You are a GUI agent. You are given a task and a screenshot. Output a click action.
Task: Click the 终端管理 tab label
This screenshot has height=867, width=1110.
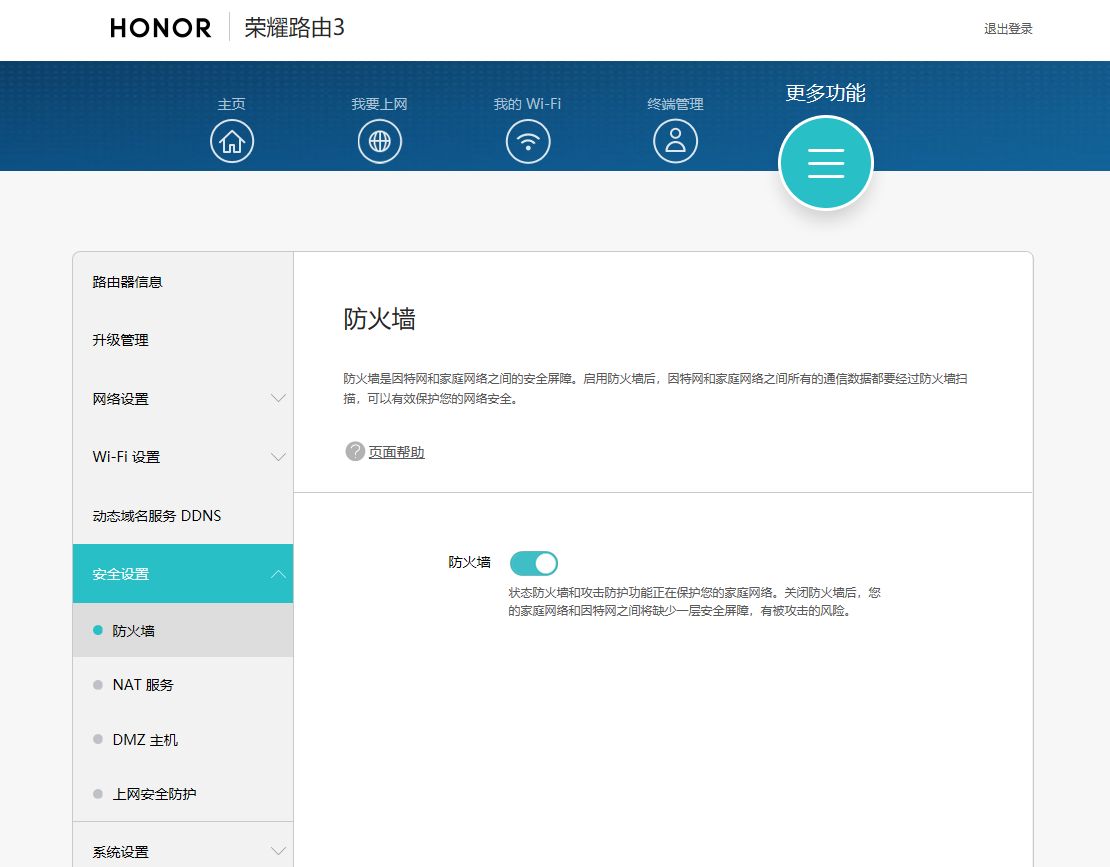pos(675,104)
